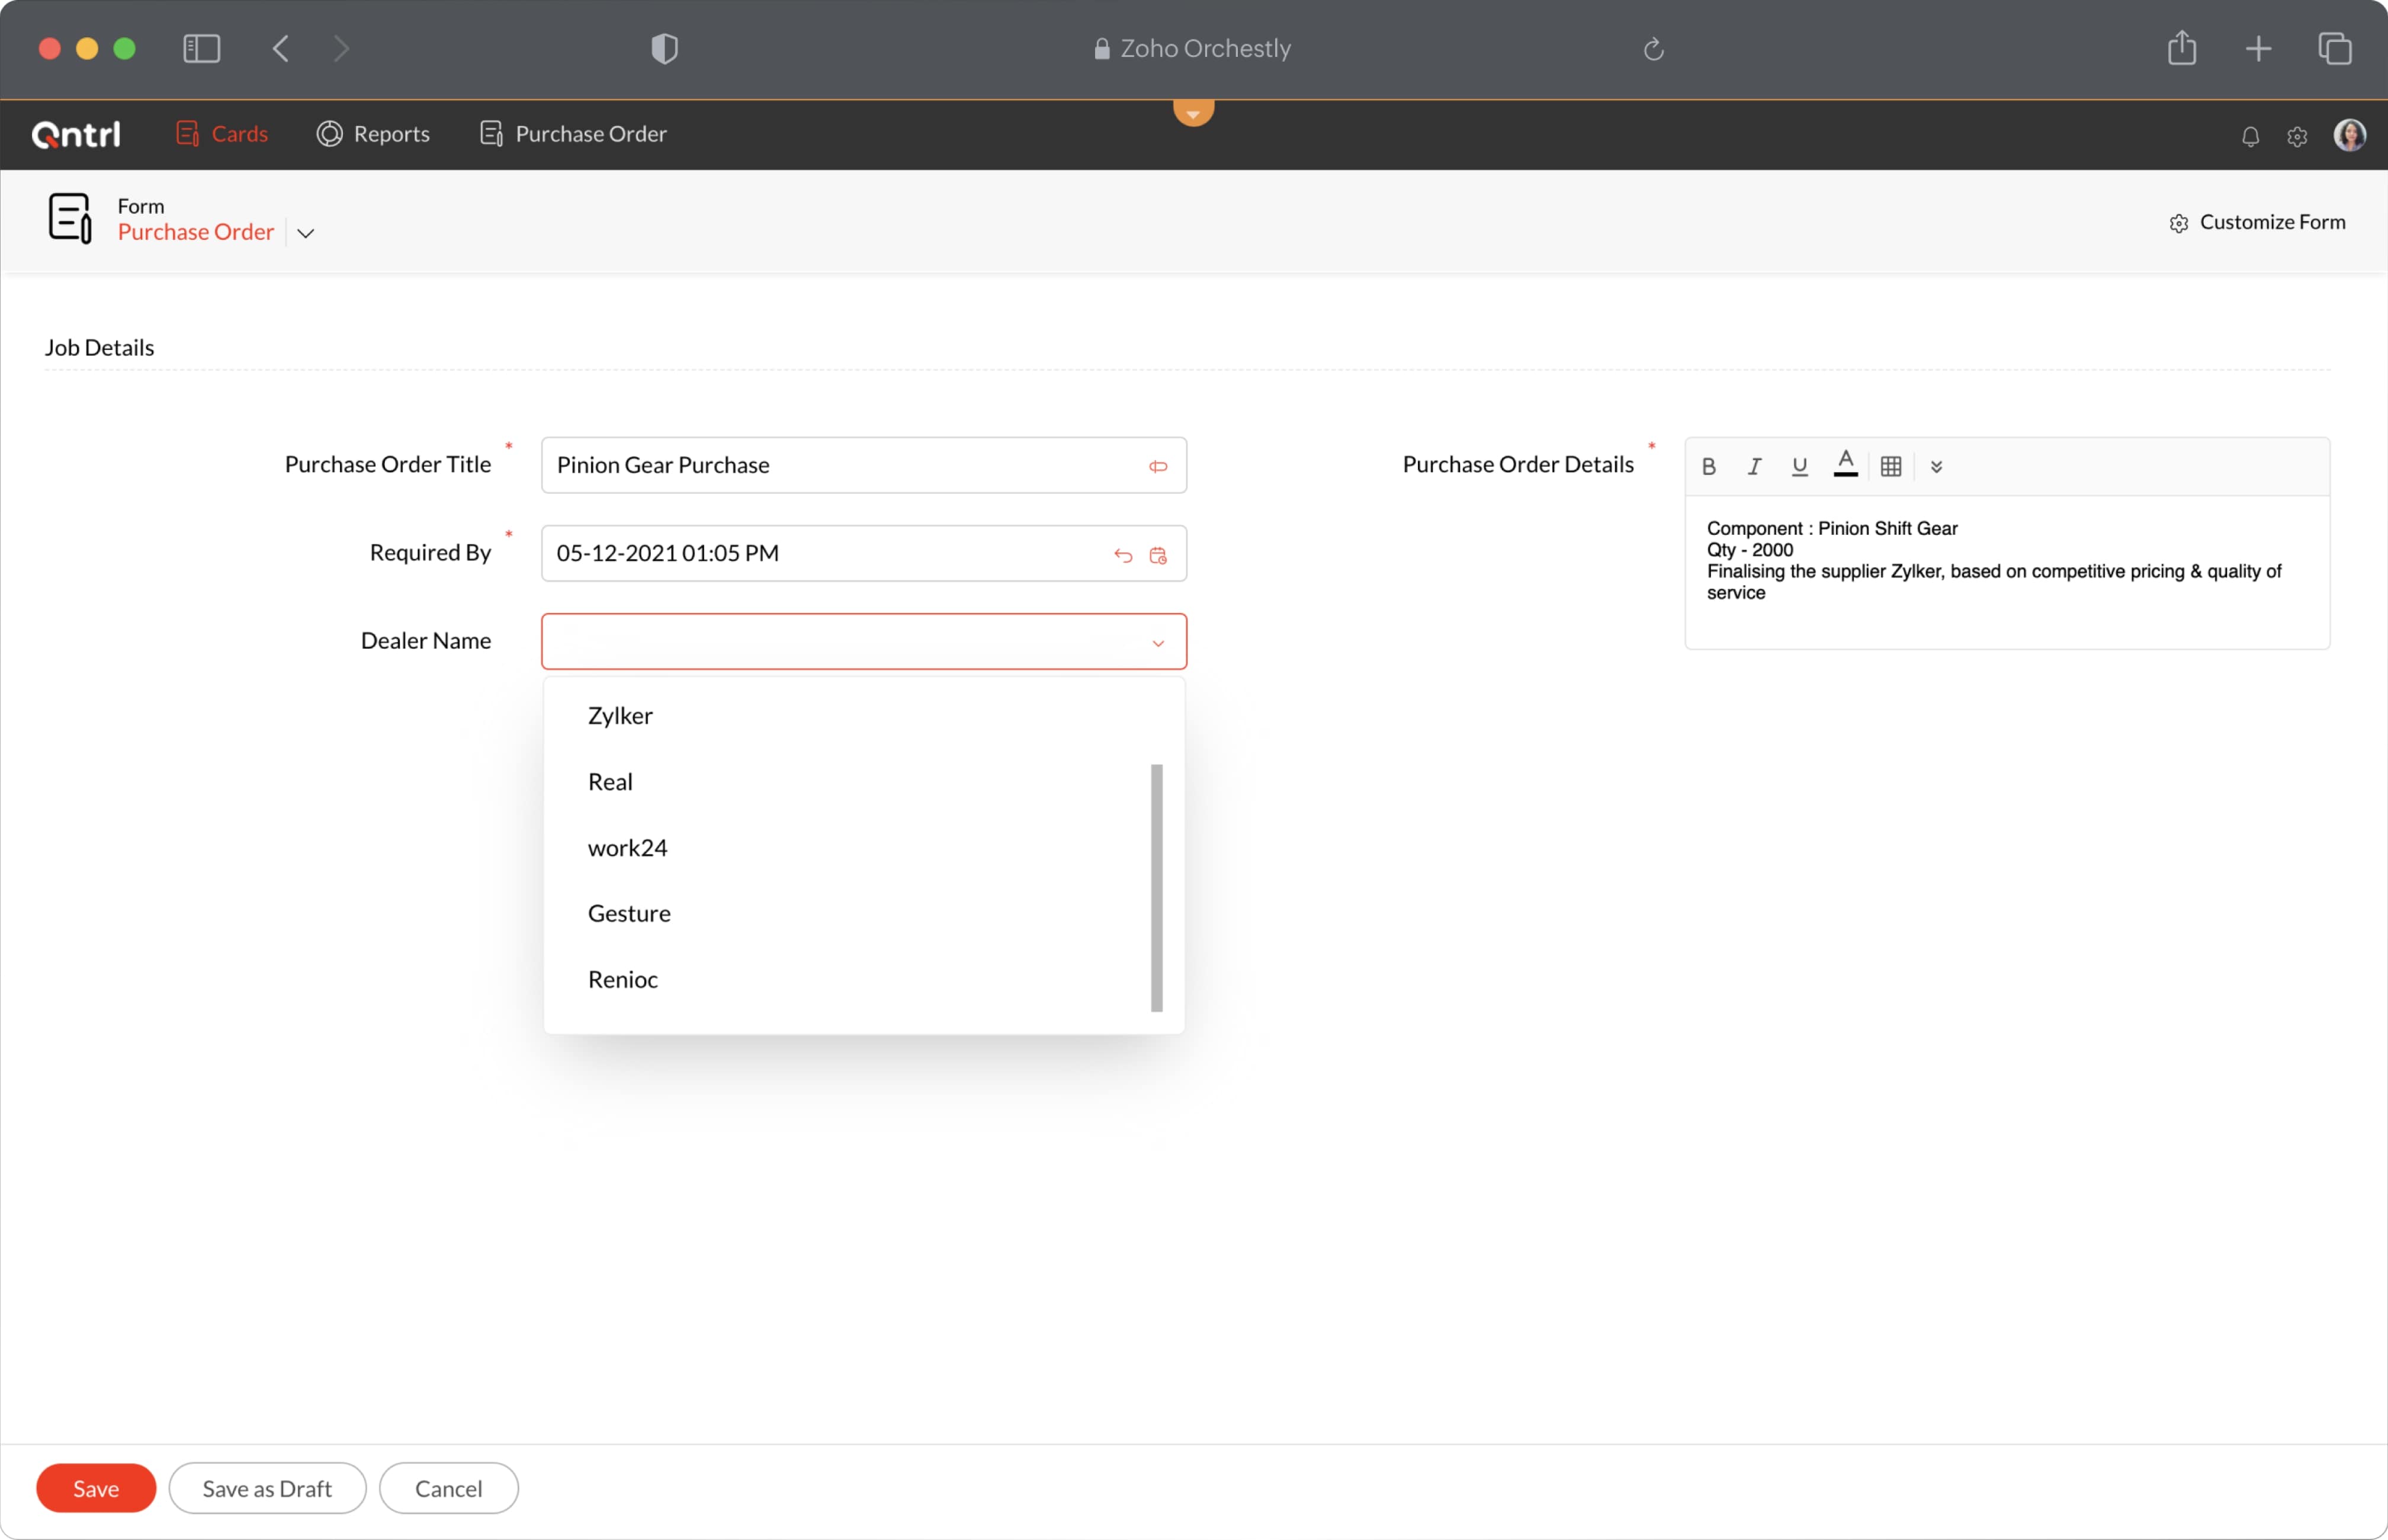This screenshot has width=2388, height=1540.
Task: Click the privacy shield icon
Action: [664, 48]
